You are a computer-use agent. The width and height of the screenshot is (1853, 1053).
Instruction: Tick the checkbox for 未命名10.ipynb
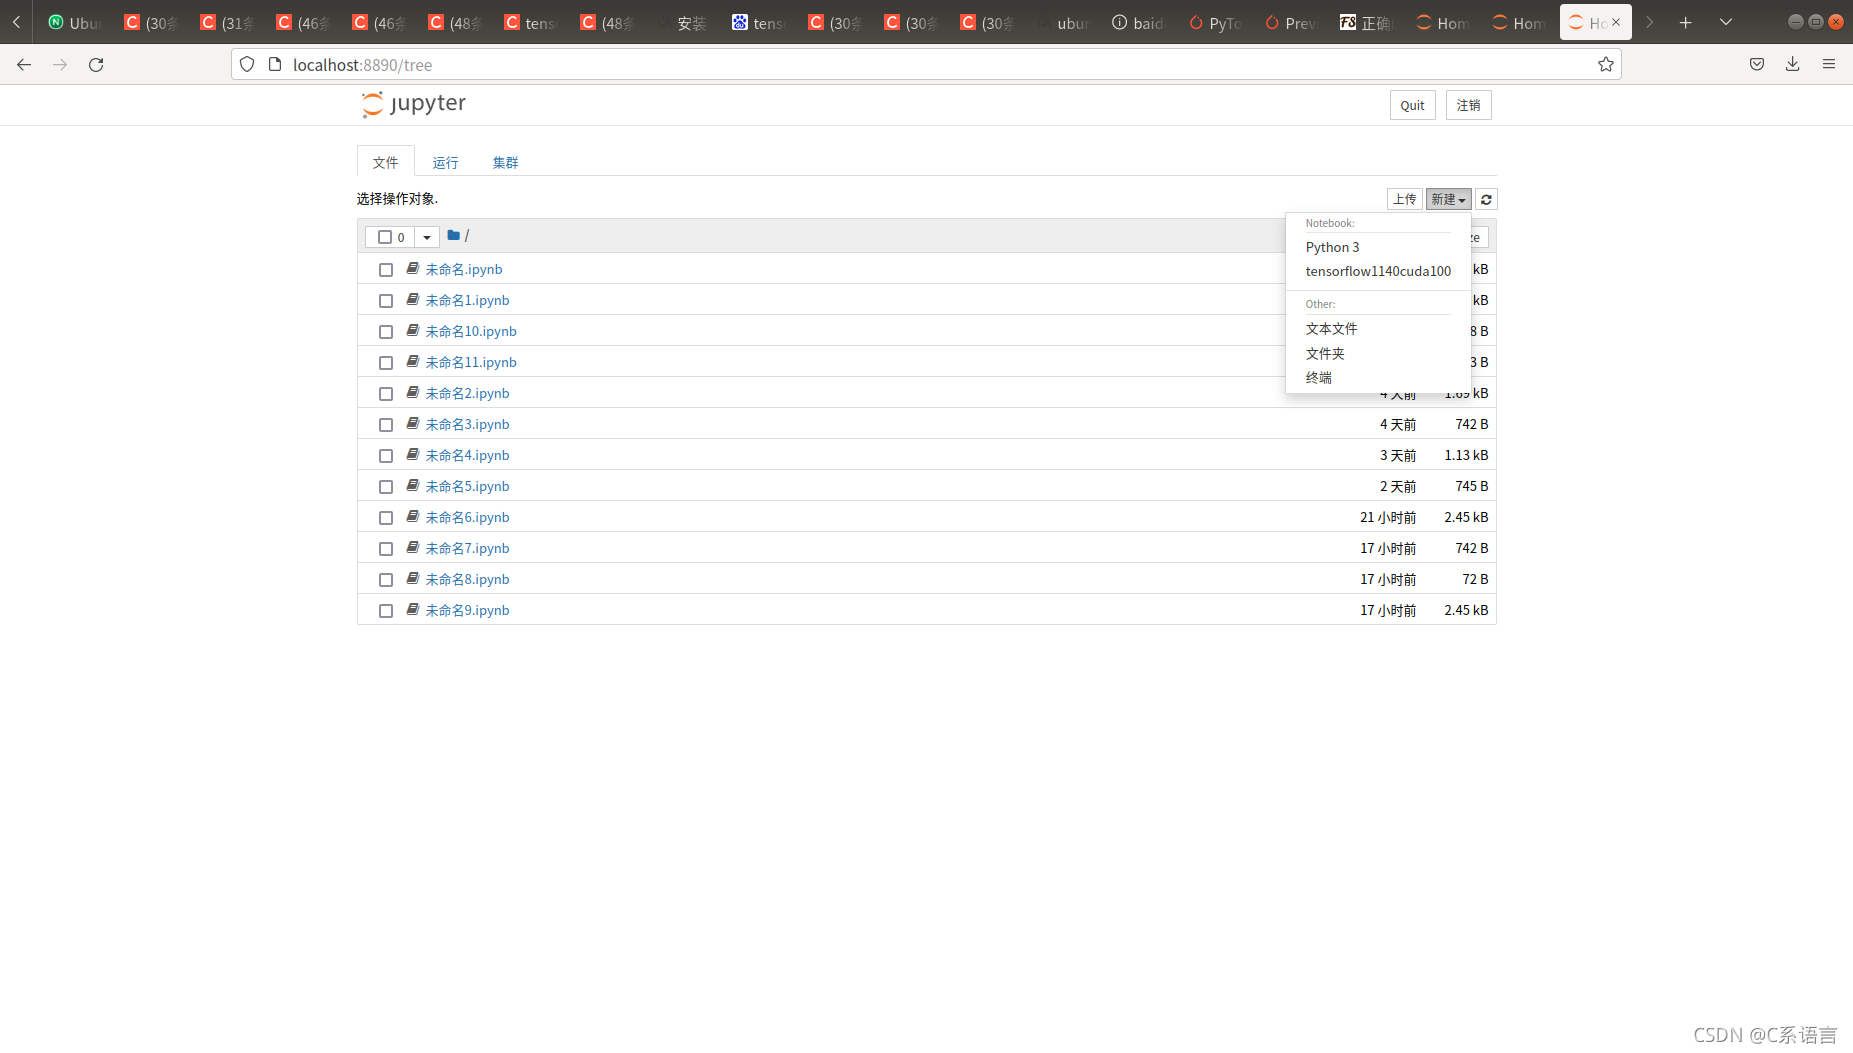(386, 332)
